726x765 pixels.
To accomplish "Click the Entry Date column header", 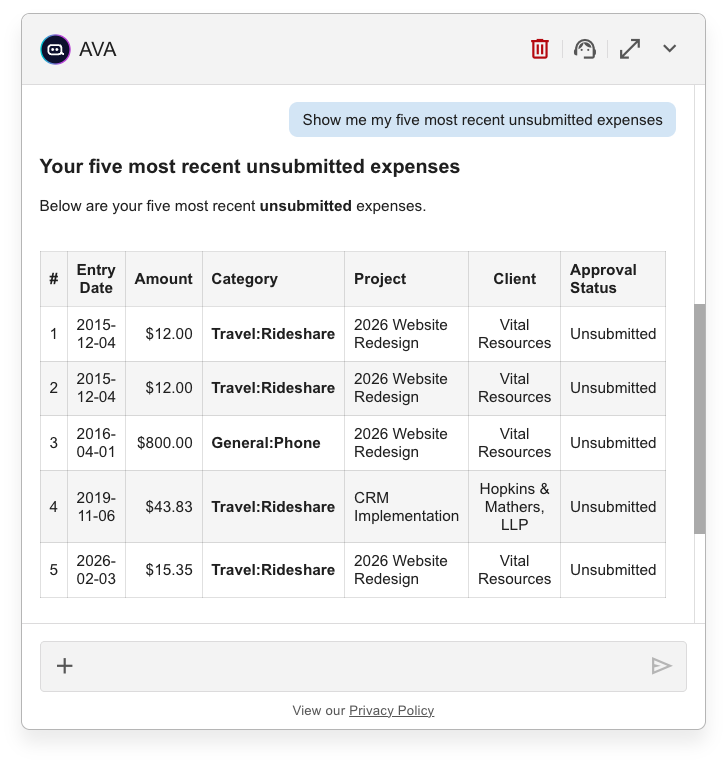I will [x=96, y=279].
